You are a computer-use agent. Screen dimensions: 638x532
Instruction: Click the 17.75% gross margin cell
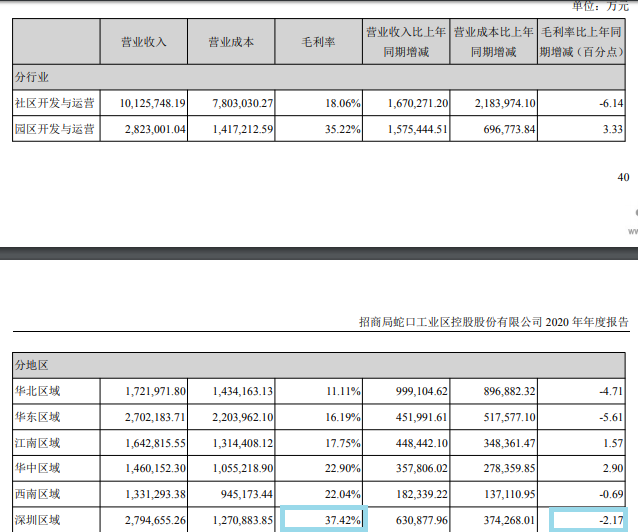tap(319, 442)
